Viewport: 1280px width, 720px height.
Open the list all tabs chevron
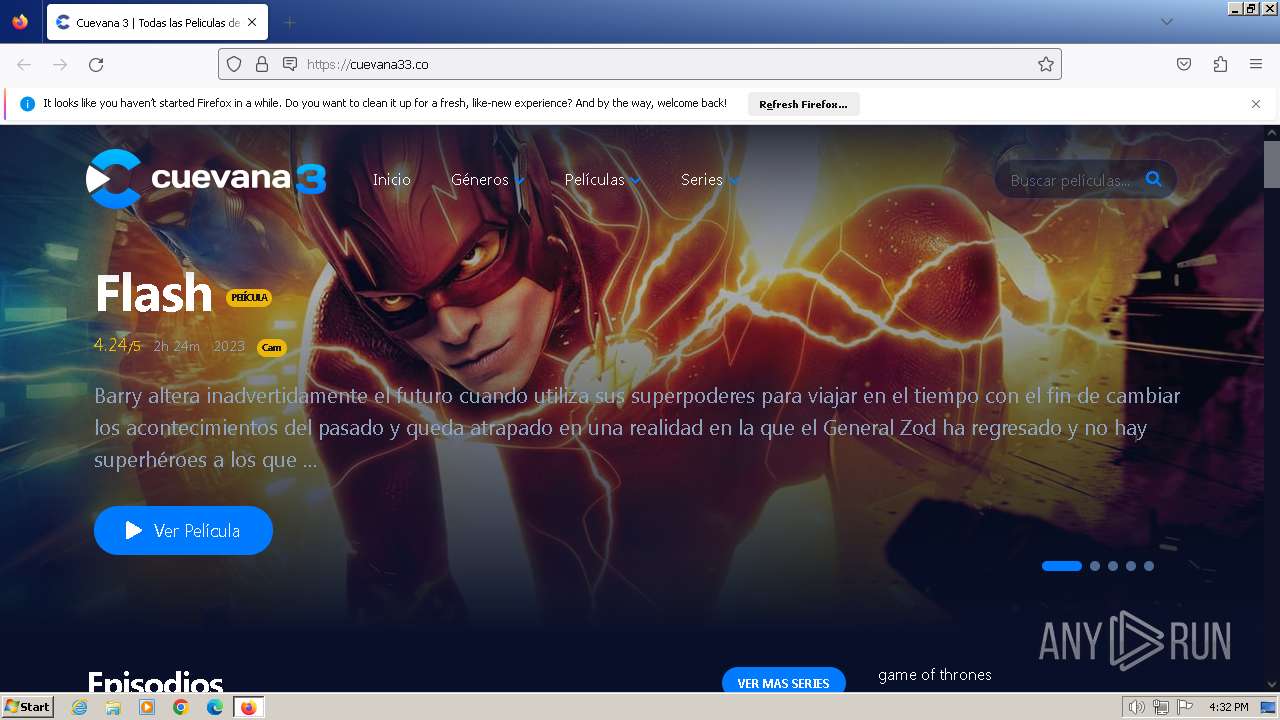point(1166,22)
